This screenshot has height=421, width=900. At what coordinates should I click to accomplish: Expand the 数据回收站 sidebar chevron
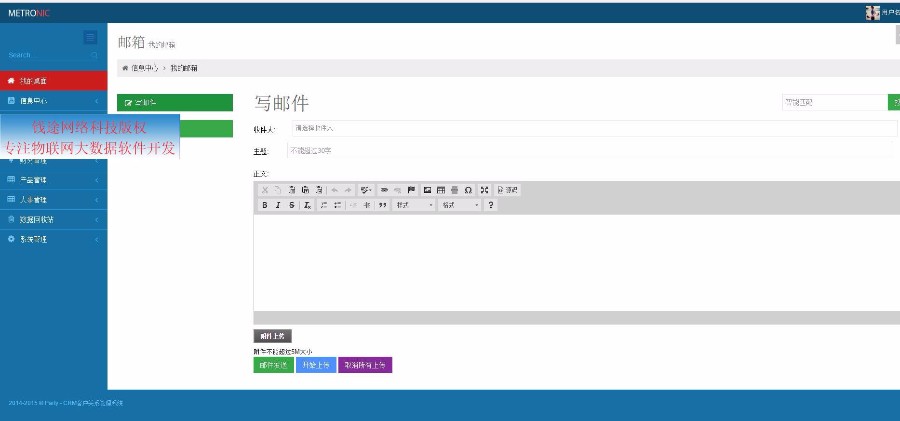(96, 219)
